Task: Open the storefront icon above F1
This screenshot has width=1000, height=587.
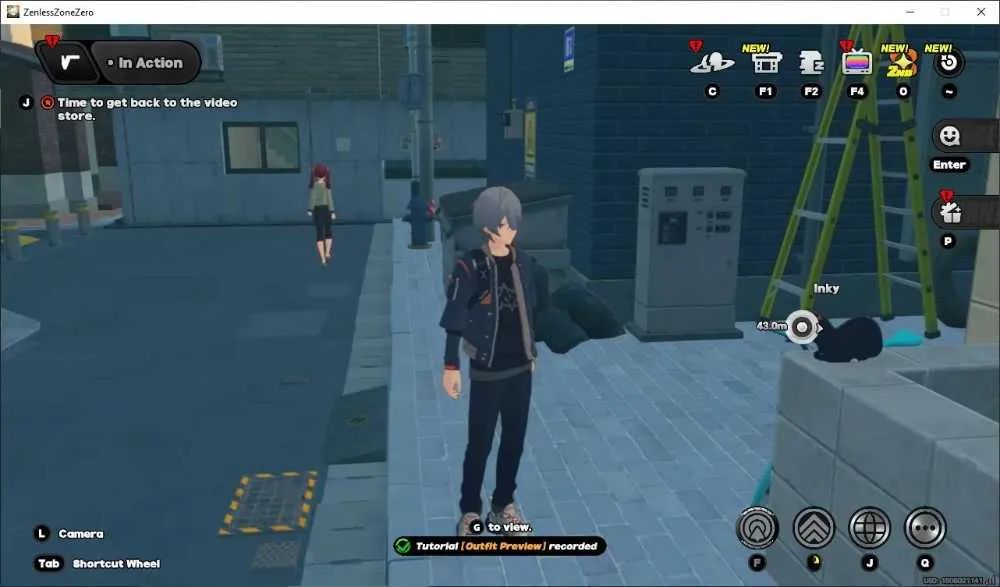Action: tap(765, 63)
